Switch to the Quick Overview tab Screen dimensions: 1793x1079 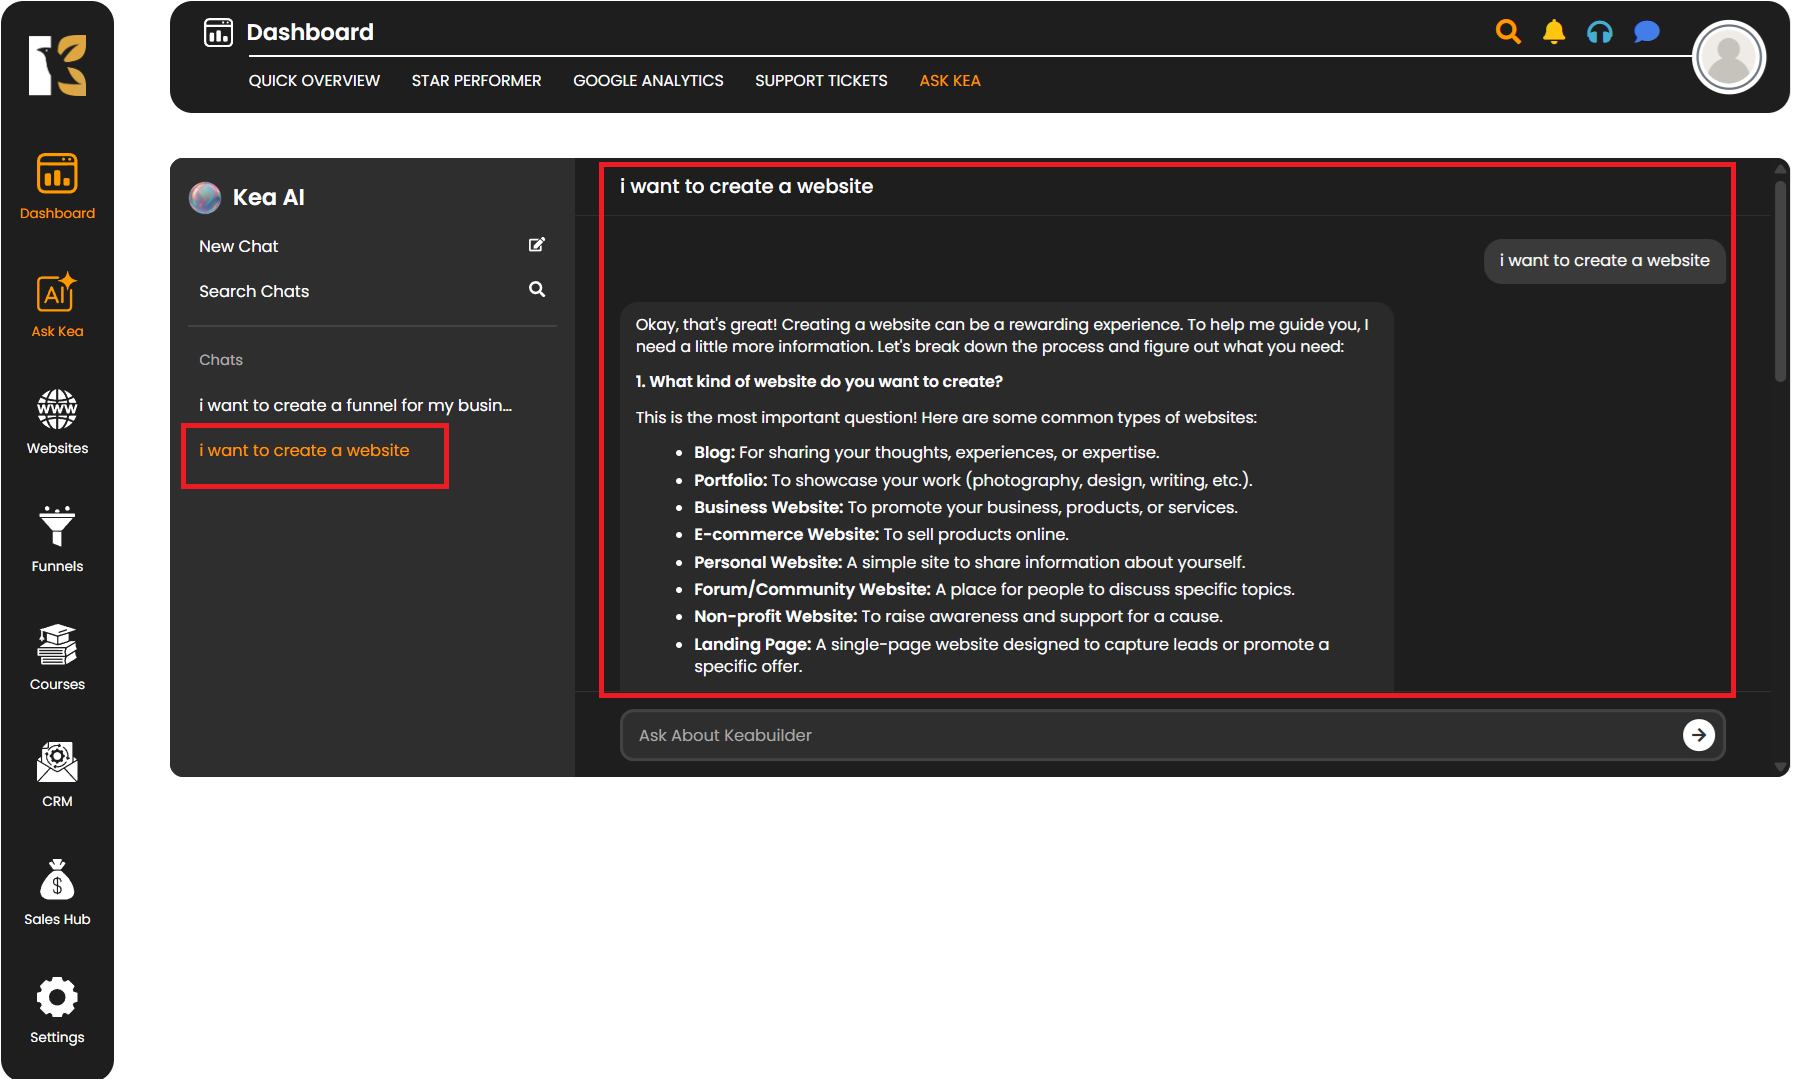pos(314,81)
